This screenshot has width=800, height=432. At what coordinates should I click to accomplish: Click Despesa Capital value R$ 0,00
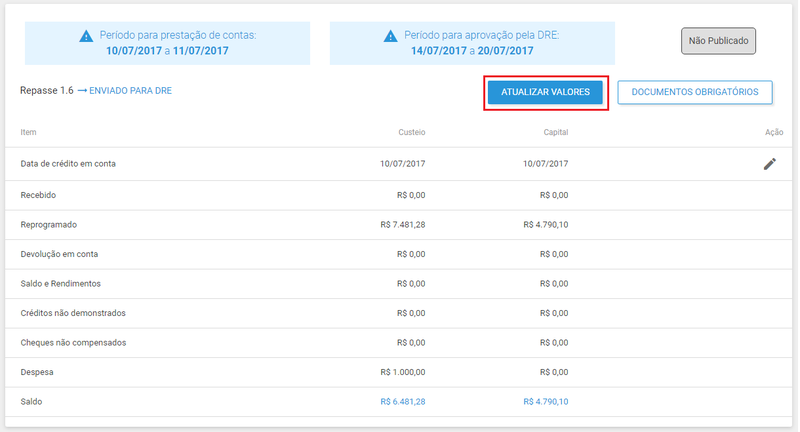(x=554, y=372)
